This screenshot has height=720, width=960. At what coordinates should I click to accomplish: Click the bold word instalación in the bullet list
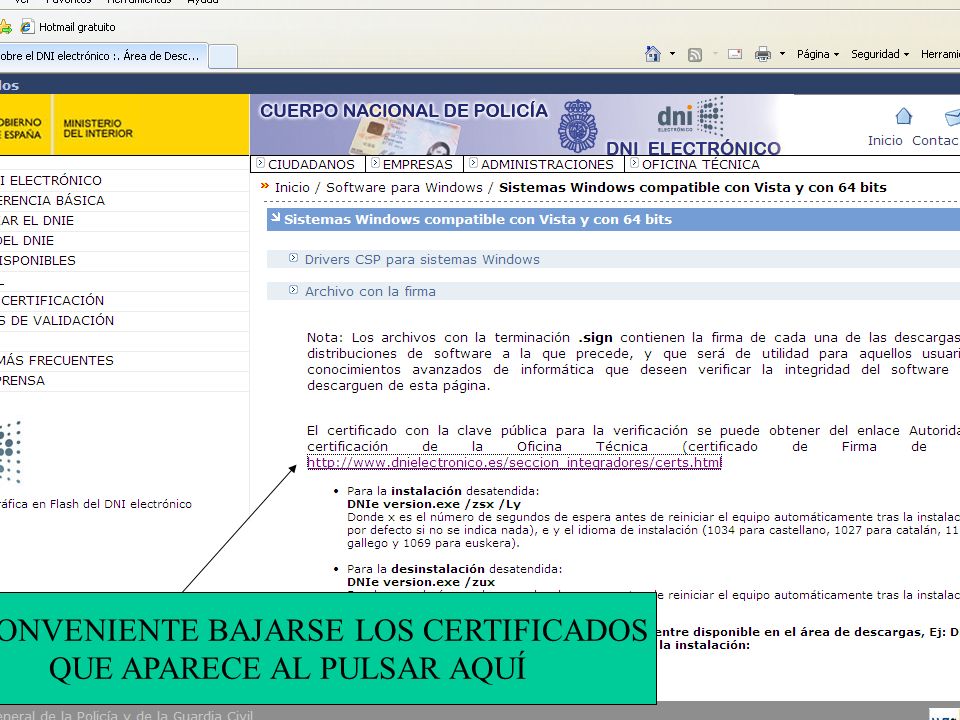coord(426,491)
